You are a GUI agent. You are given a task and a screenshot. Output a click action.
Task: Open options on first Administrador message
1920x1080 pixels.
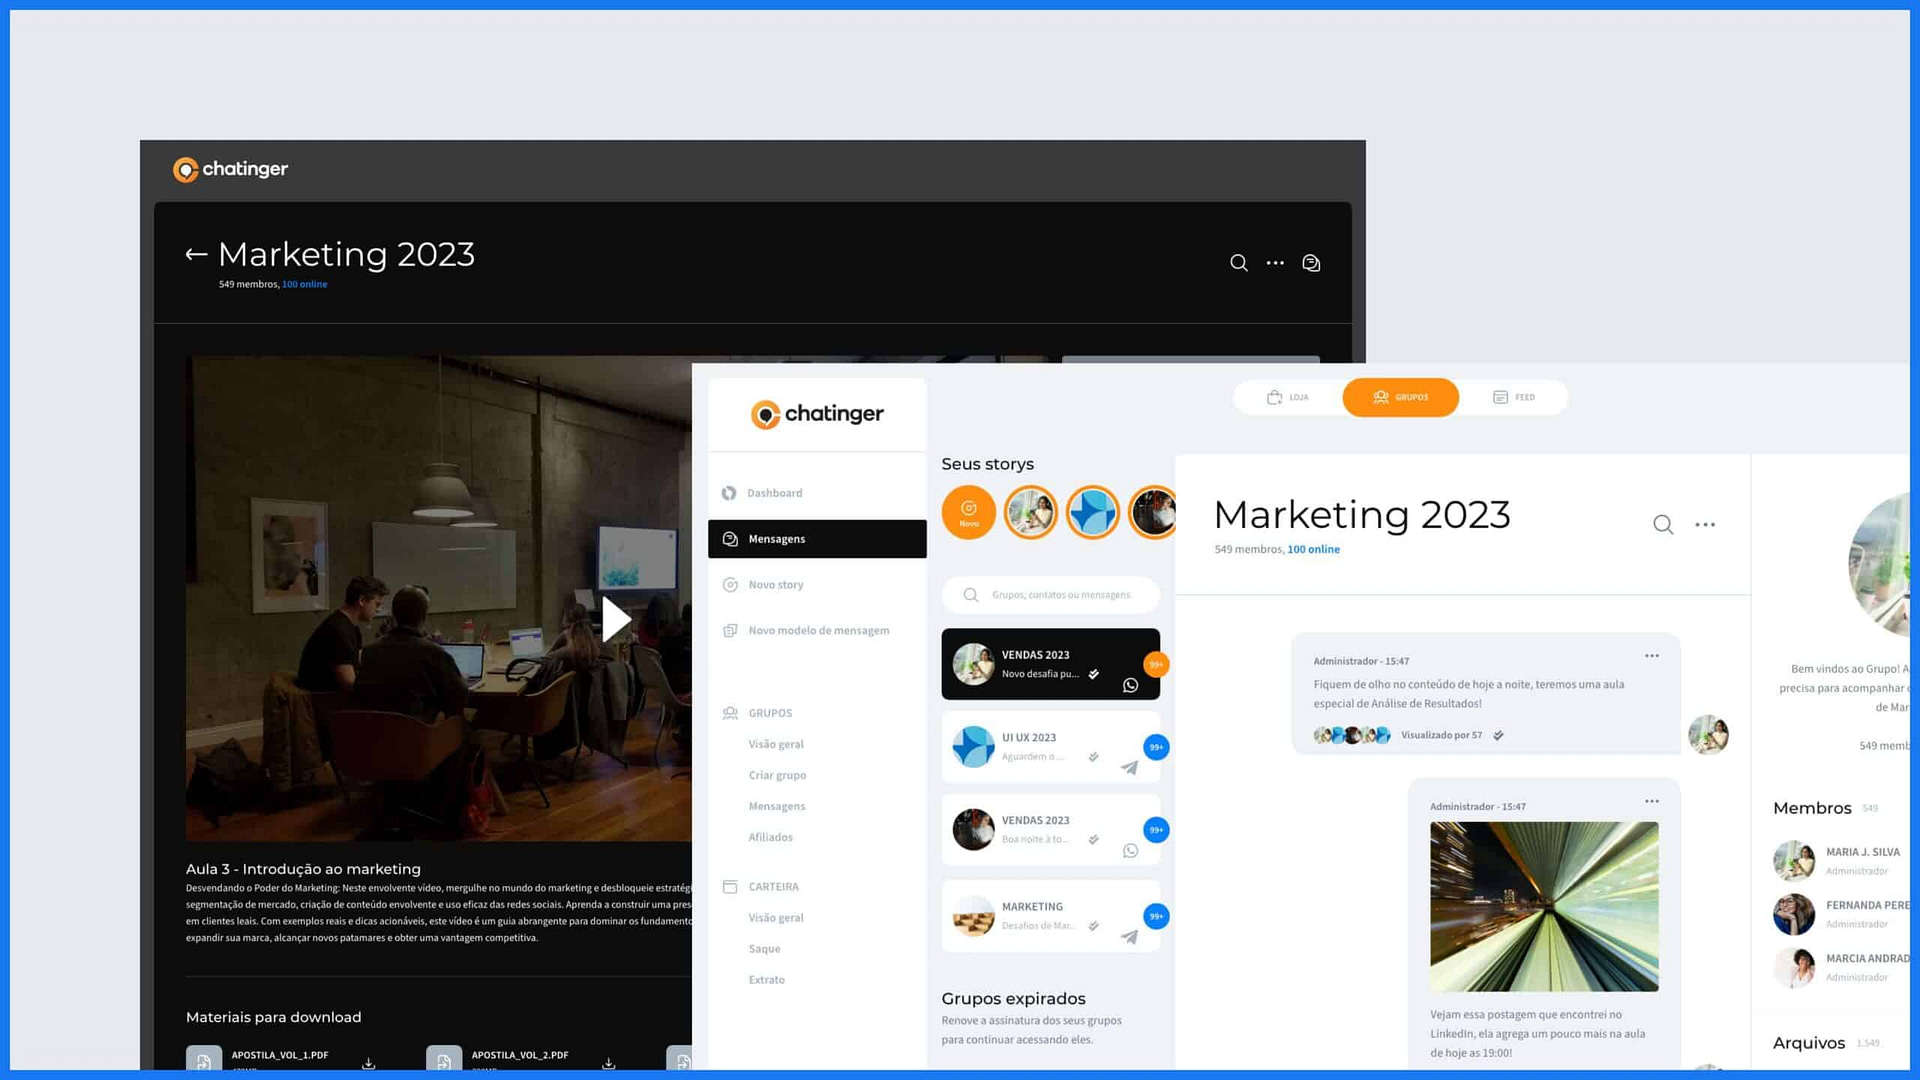pyautogui.click(x=1652, y=656)
